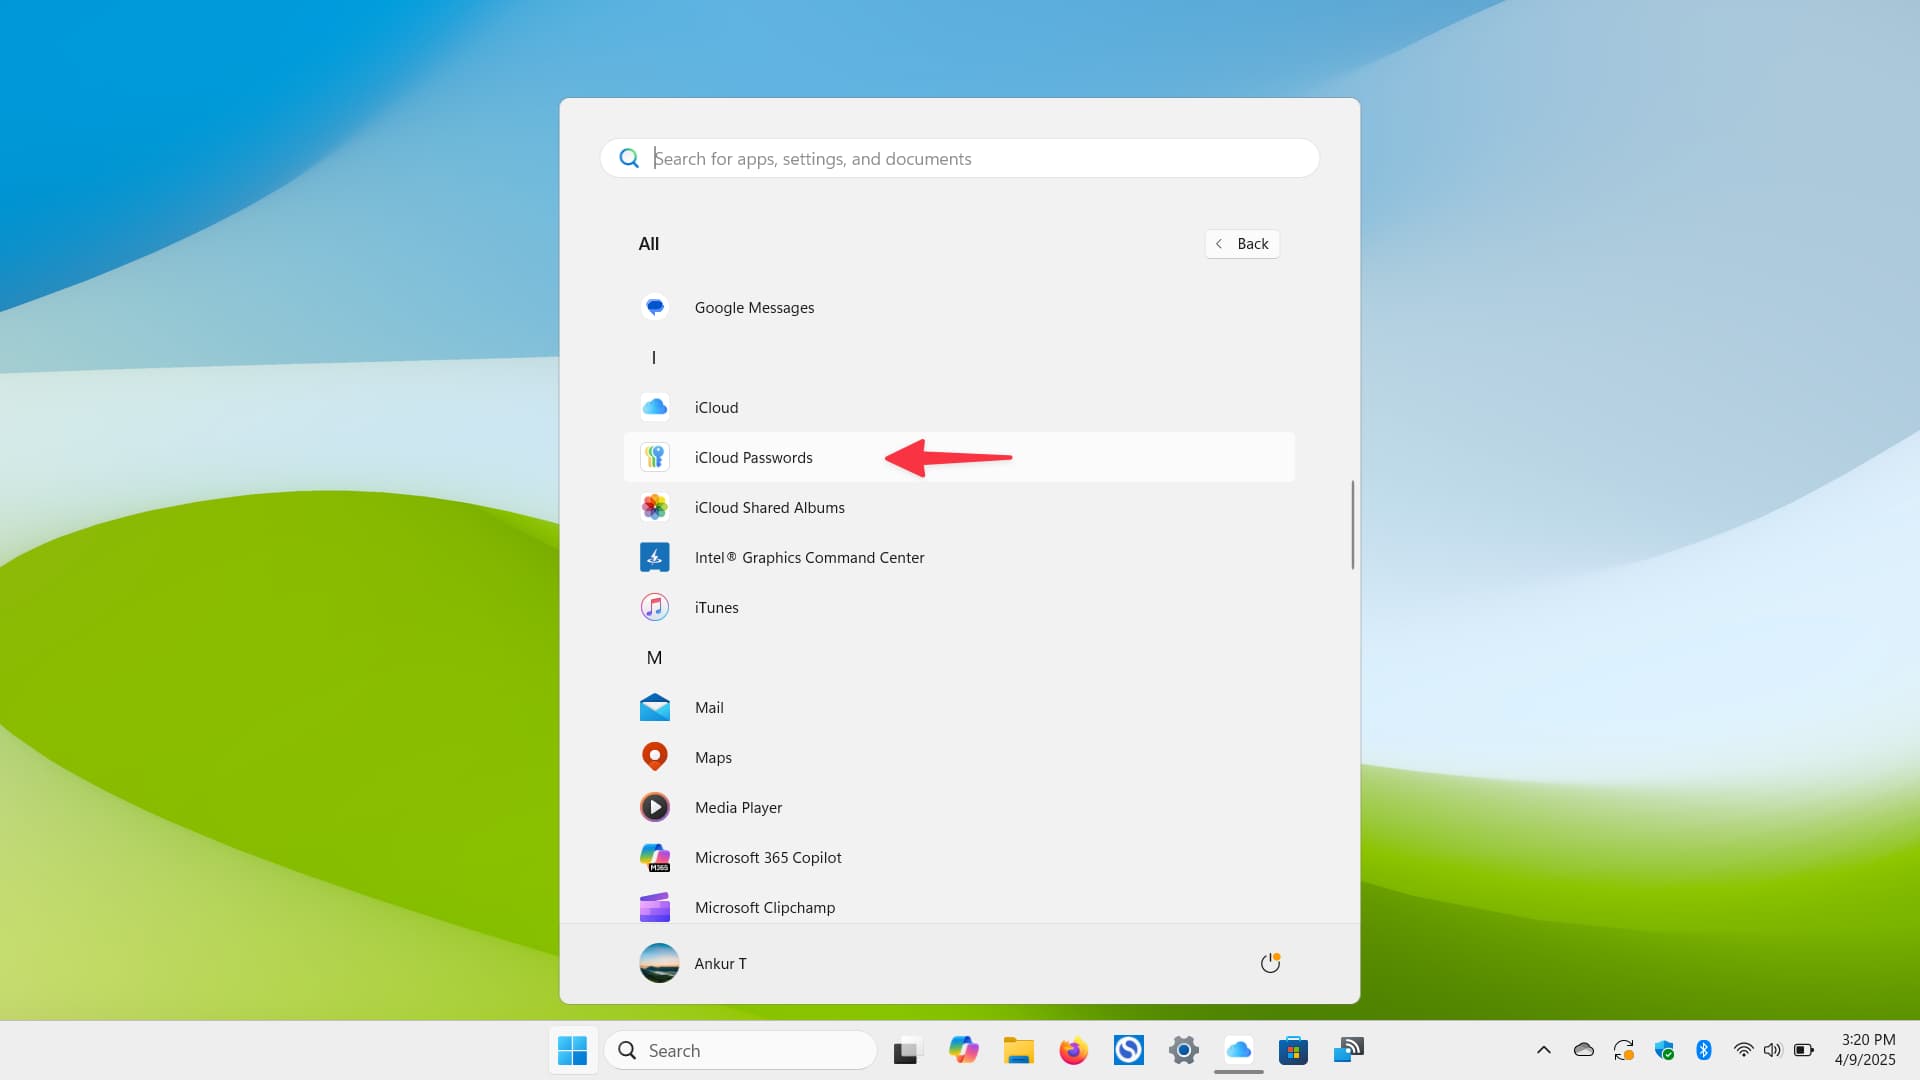Launch Firefox from the taskbar
The image size is (1920, 1080).
click(x=1073, y=1050)
